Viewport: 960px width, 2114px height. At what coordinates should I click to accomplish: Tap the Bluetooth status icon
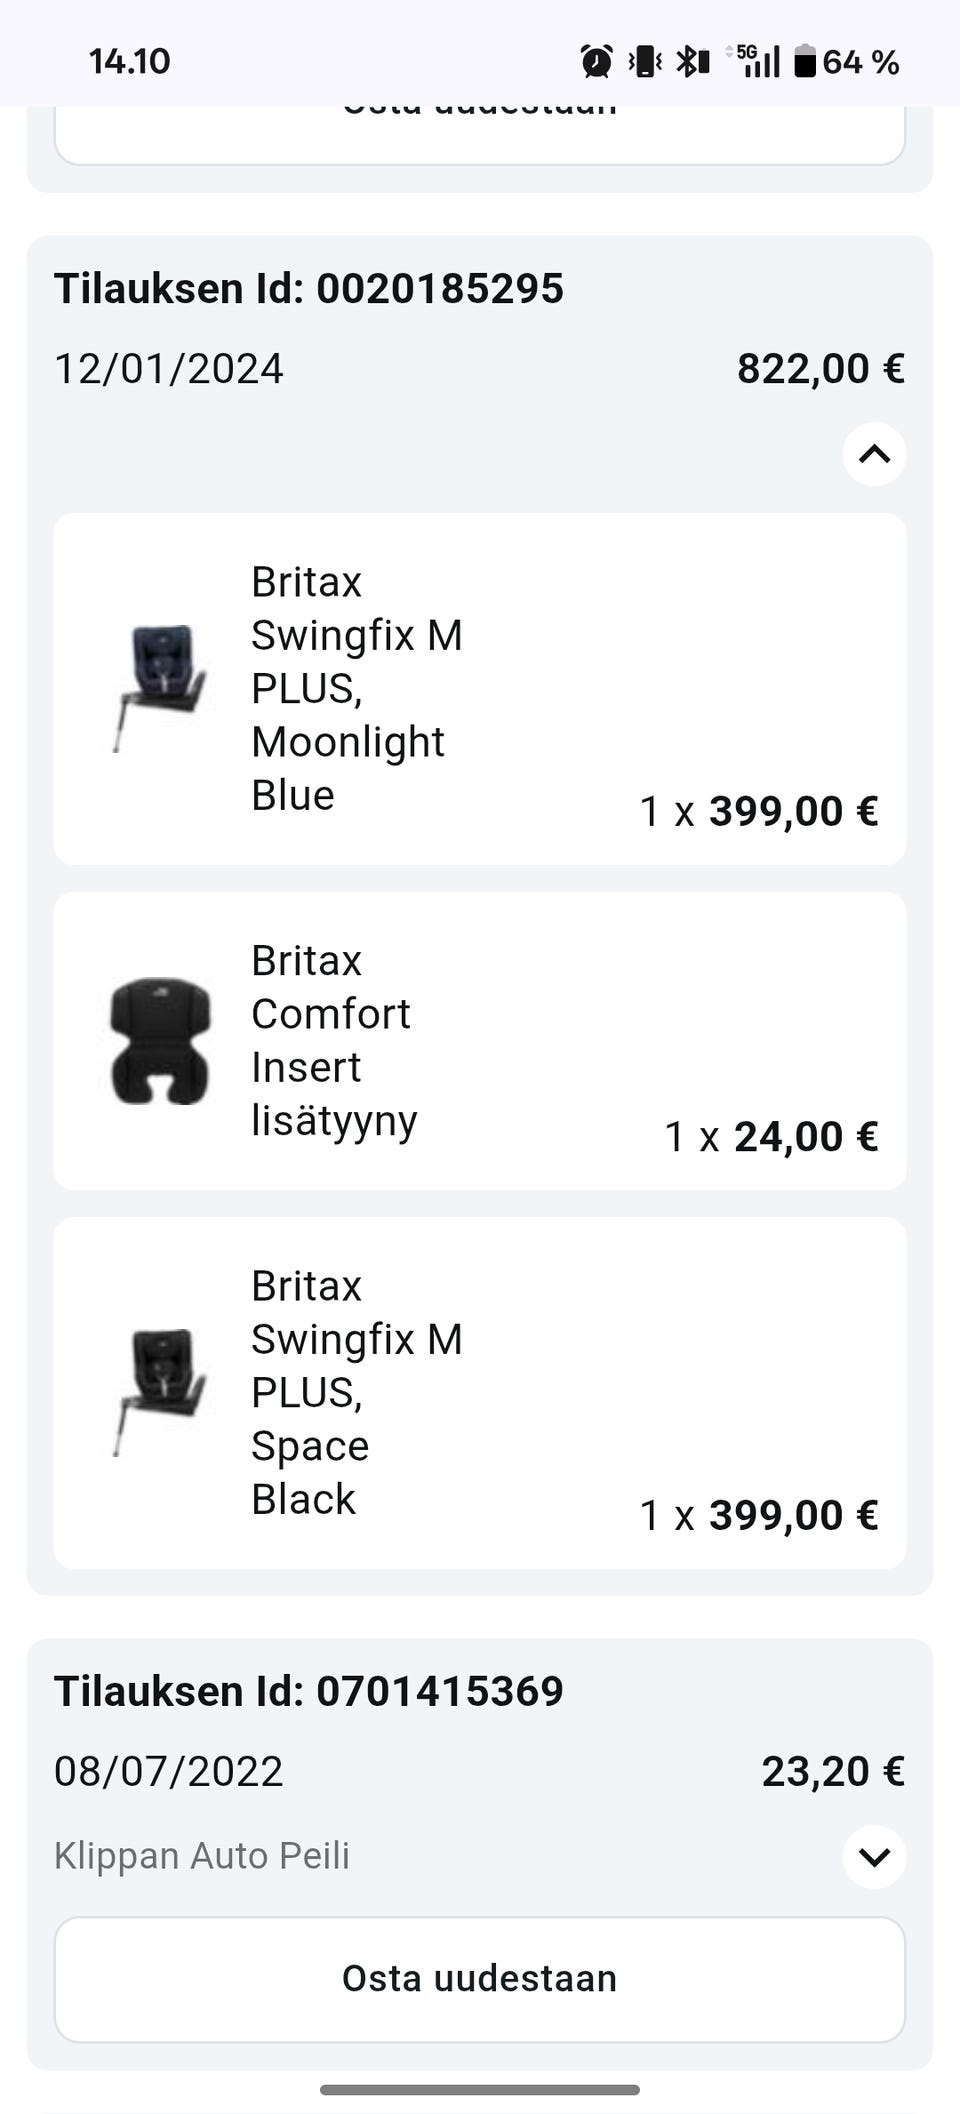[x=692, y=62]
